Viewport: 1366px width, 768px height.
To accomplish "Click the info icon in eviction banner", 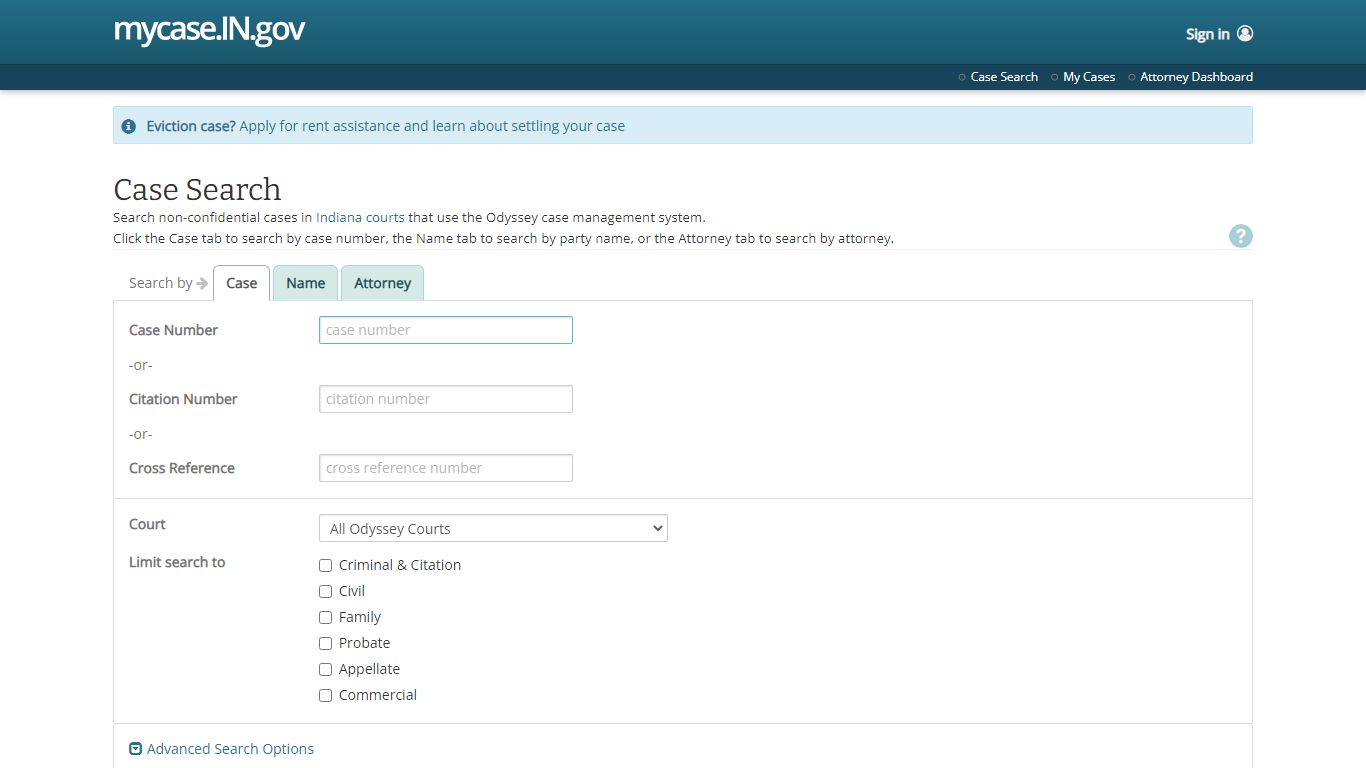I will coord(128,126).
